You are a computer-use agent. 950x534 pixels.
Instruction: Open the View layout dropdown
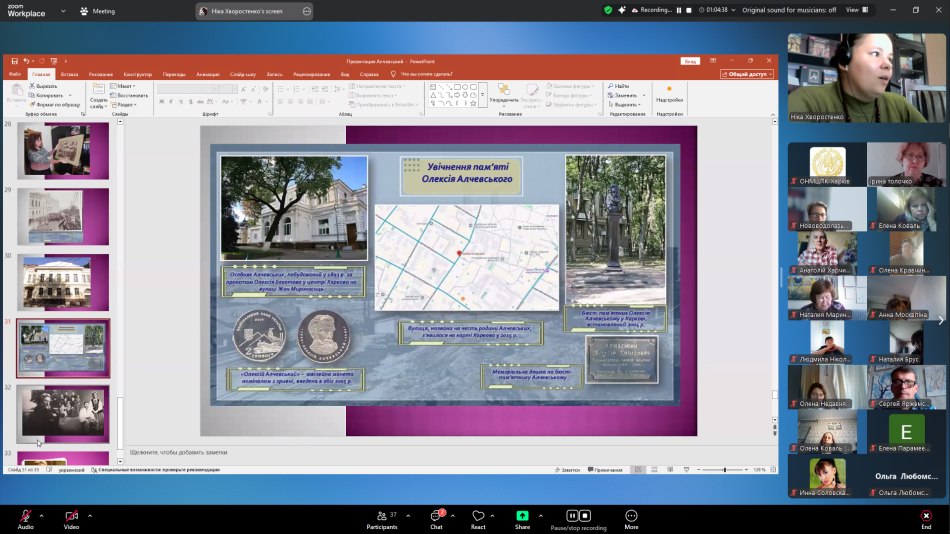coord(856,10)
